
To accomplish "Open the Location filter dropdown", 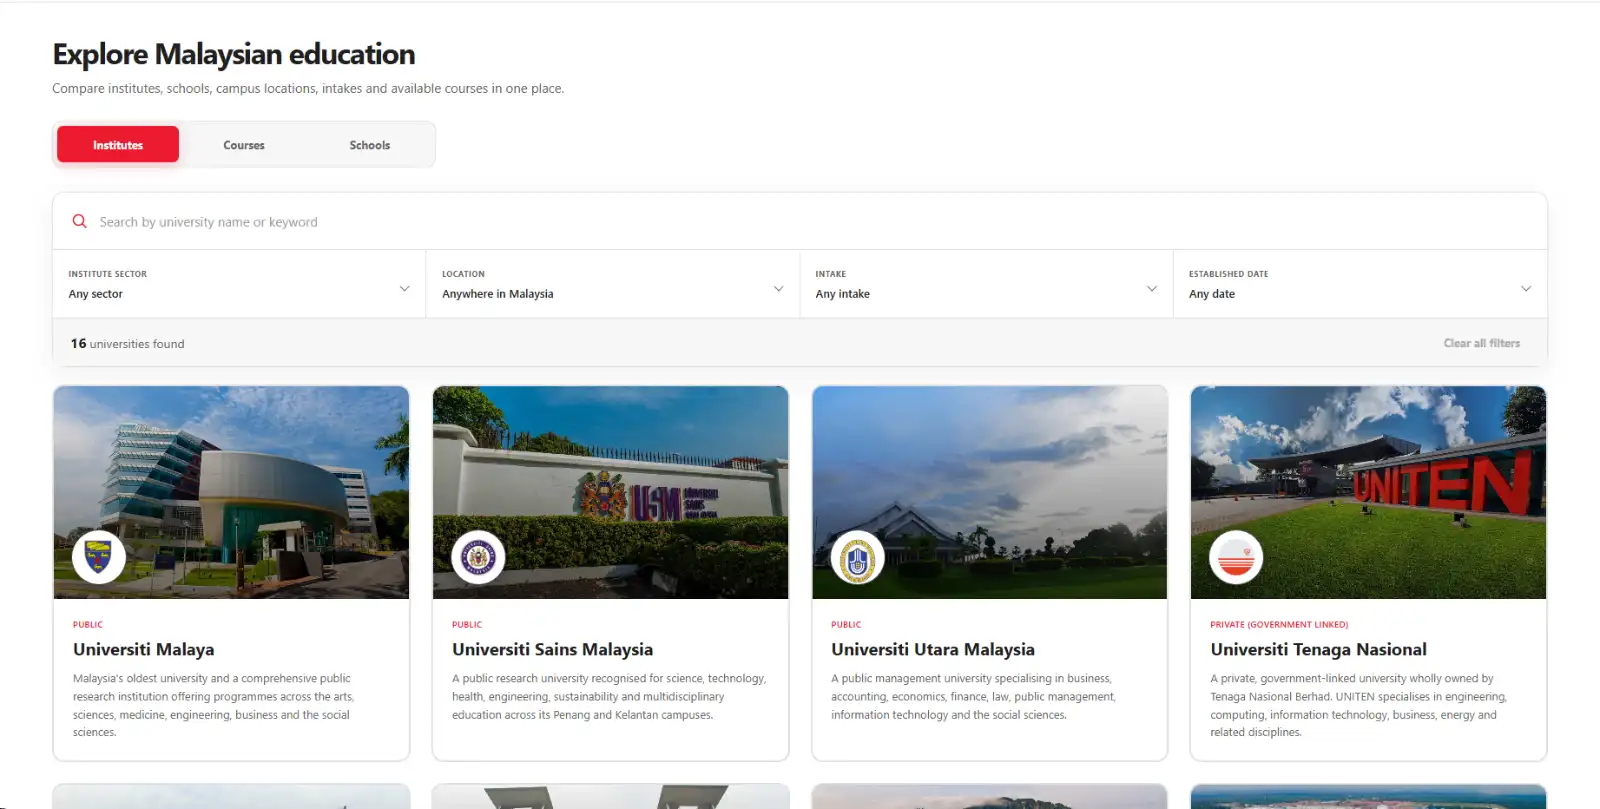I will [613, 285].
